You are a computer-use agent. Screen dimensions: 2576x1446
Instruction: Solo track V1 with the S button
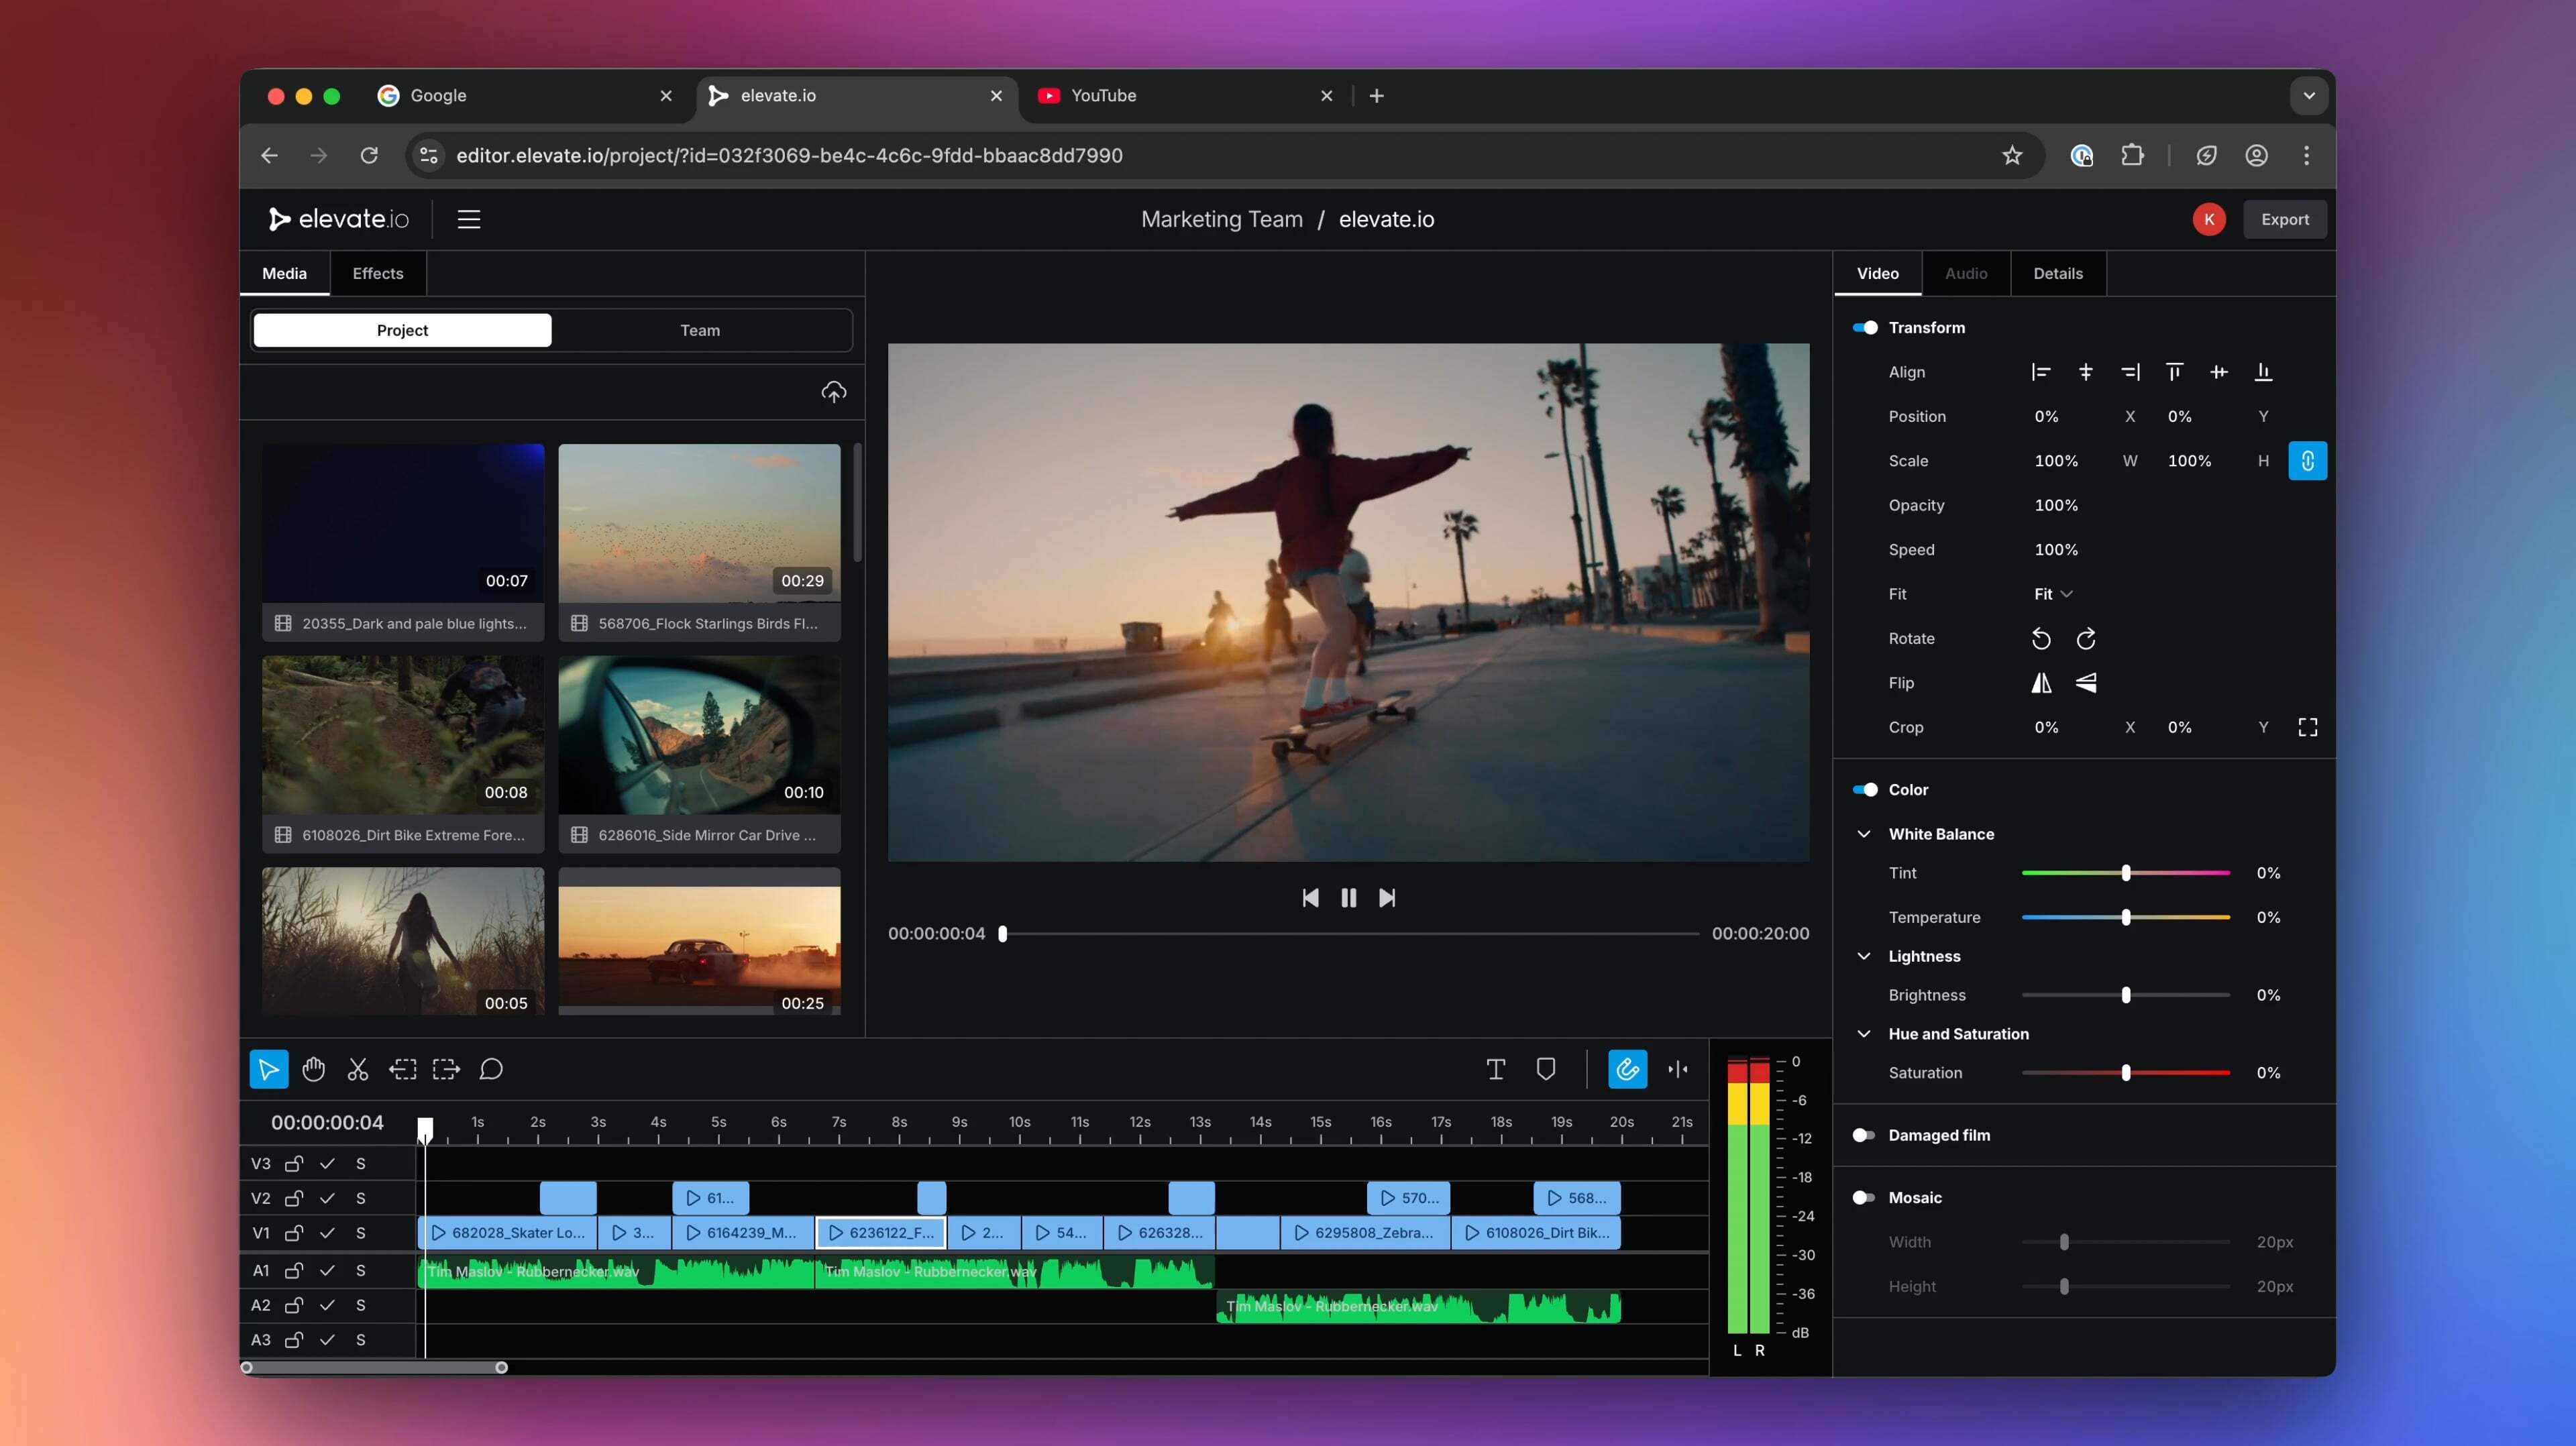[361, 1233]
